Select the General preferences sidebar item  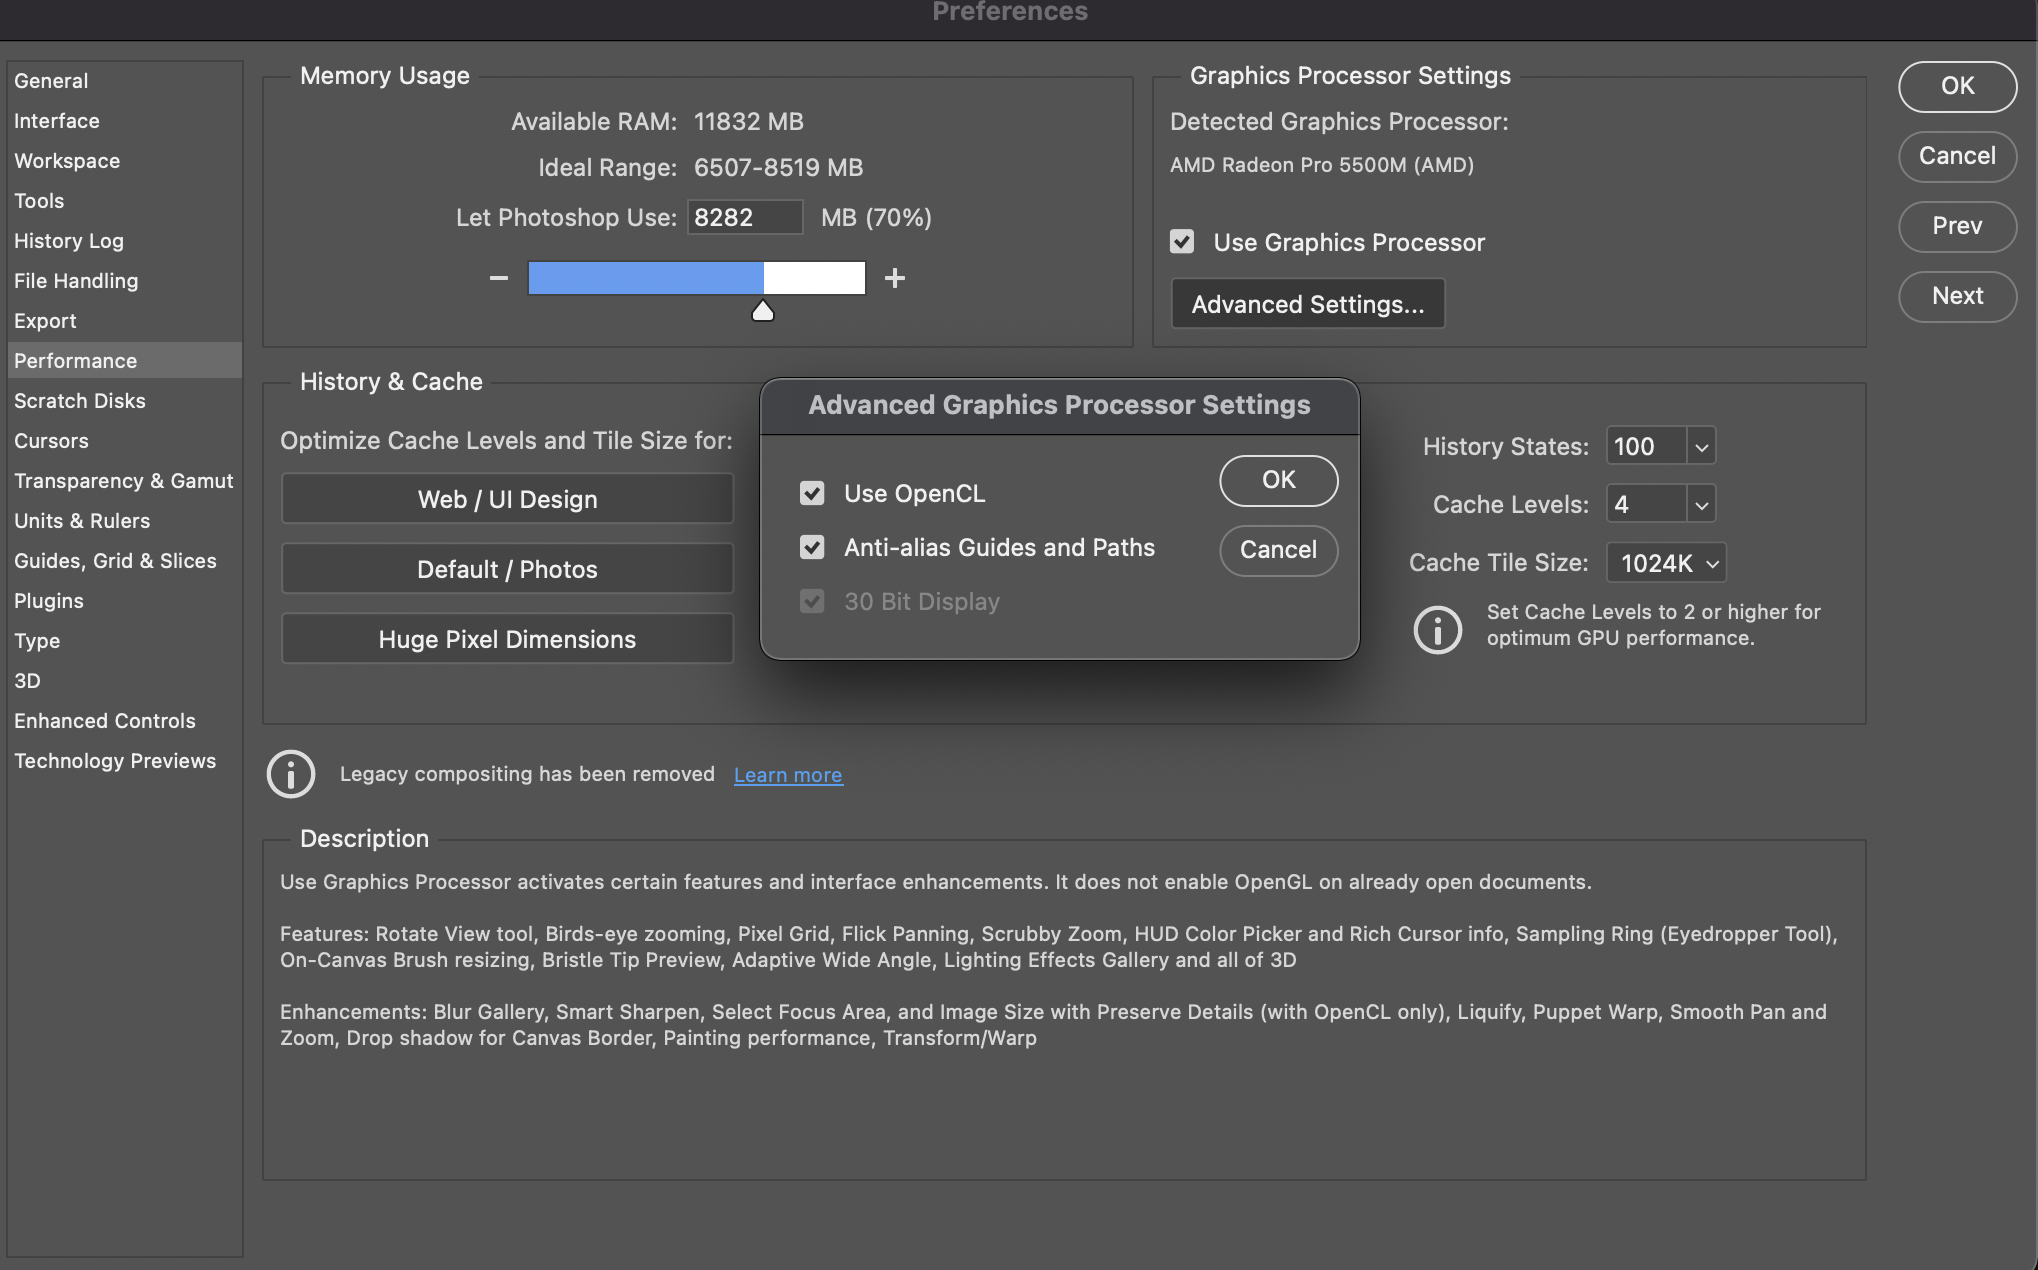click(51, 79)
